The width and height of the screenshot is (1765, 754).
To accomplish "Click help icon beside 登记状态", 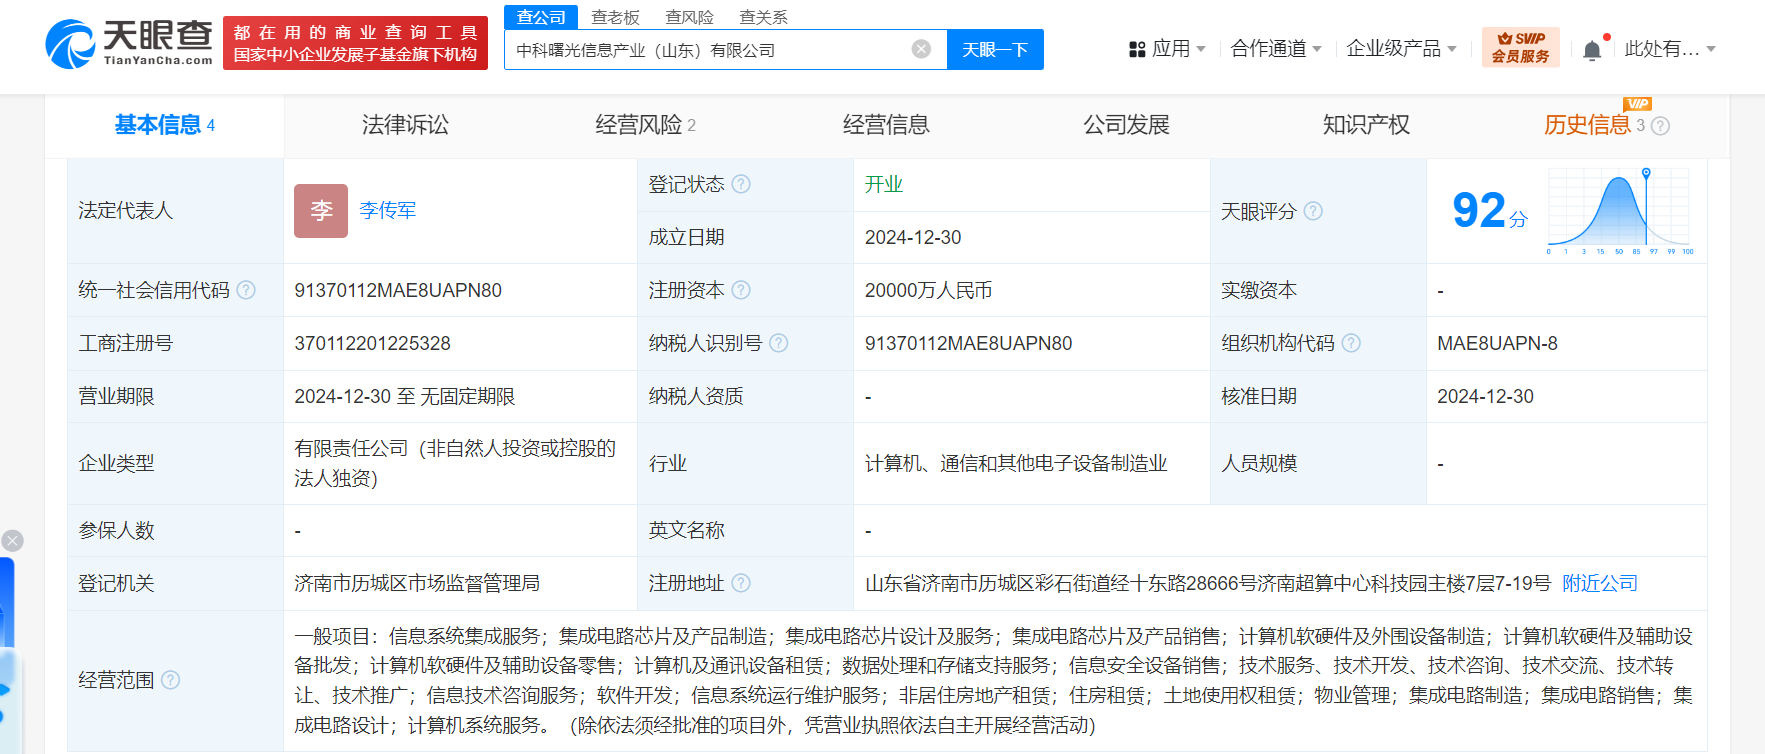I will (741, 184).
